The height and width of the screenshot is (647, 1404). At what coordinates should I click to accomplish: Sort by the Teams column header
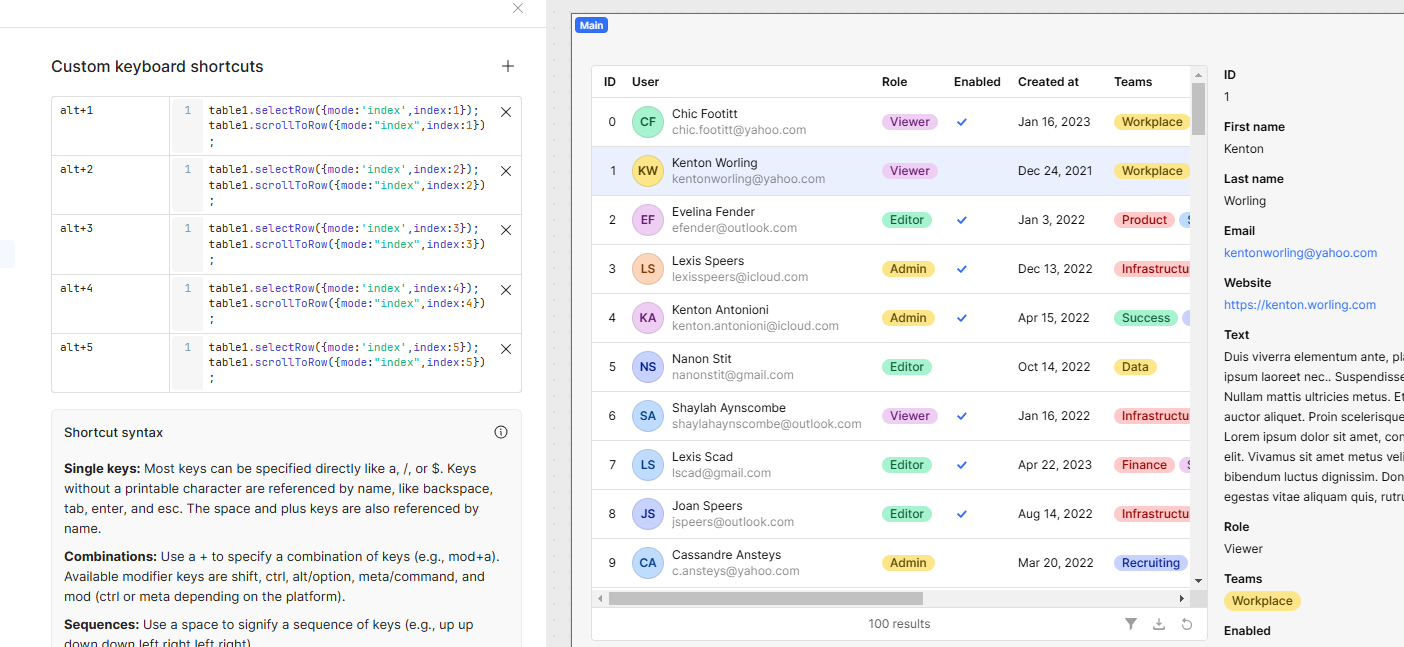pos(1133,82)
